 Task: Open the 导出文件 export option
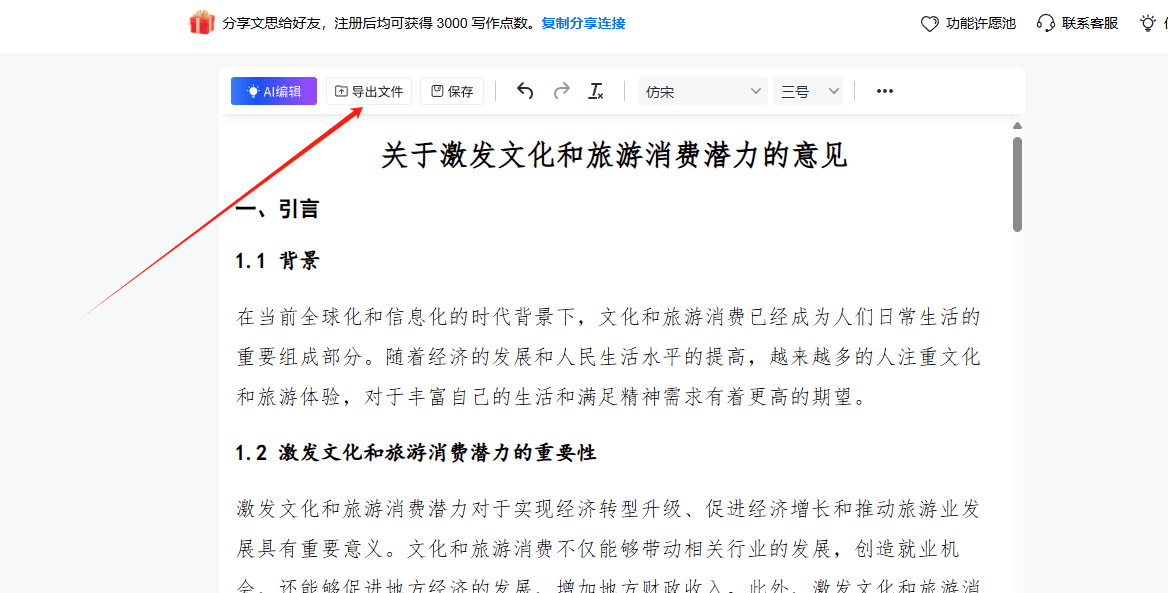[369, 91]
